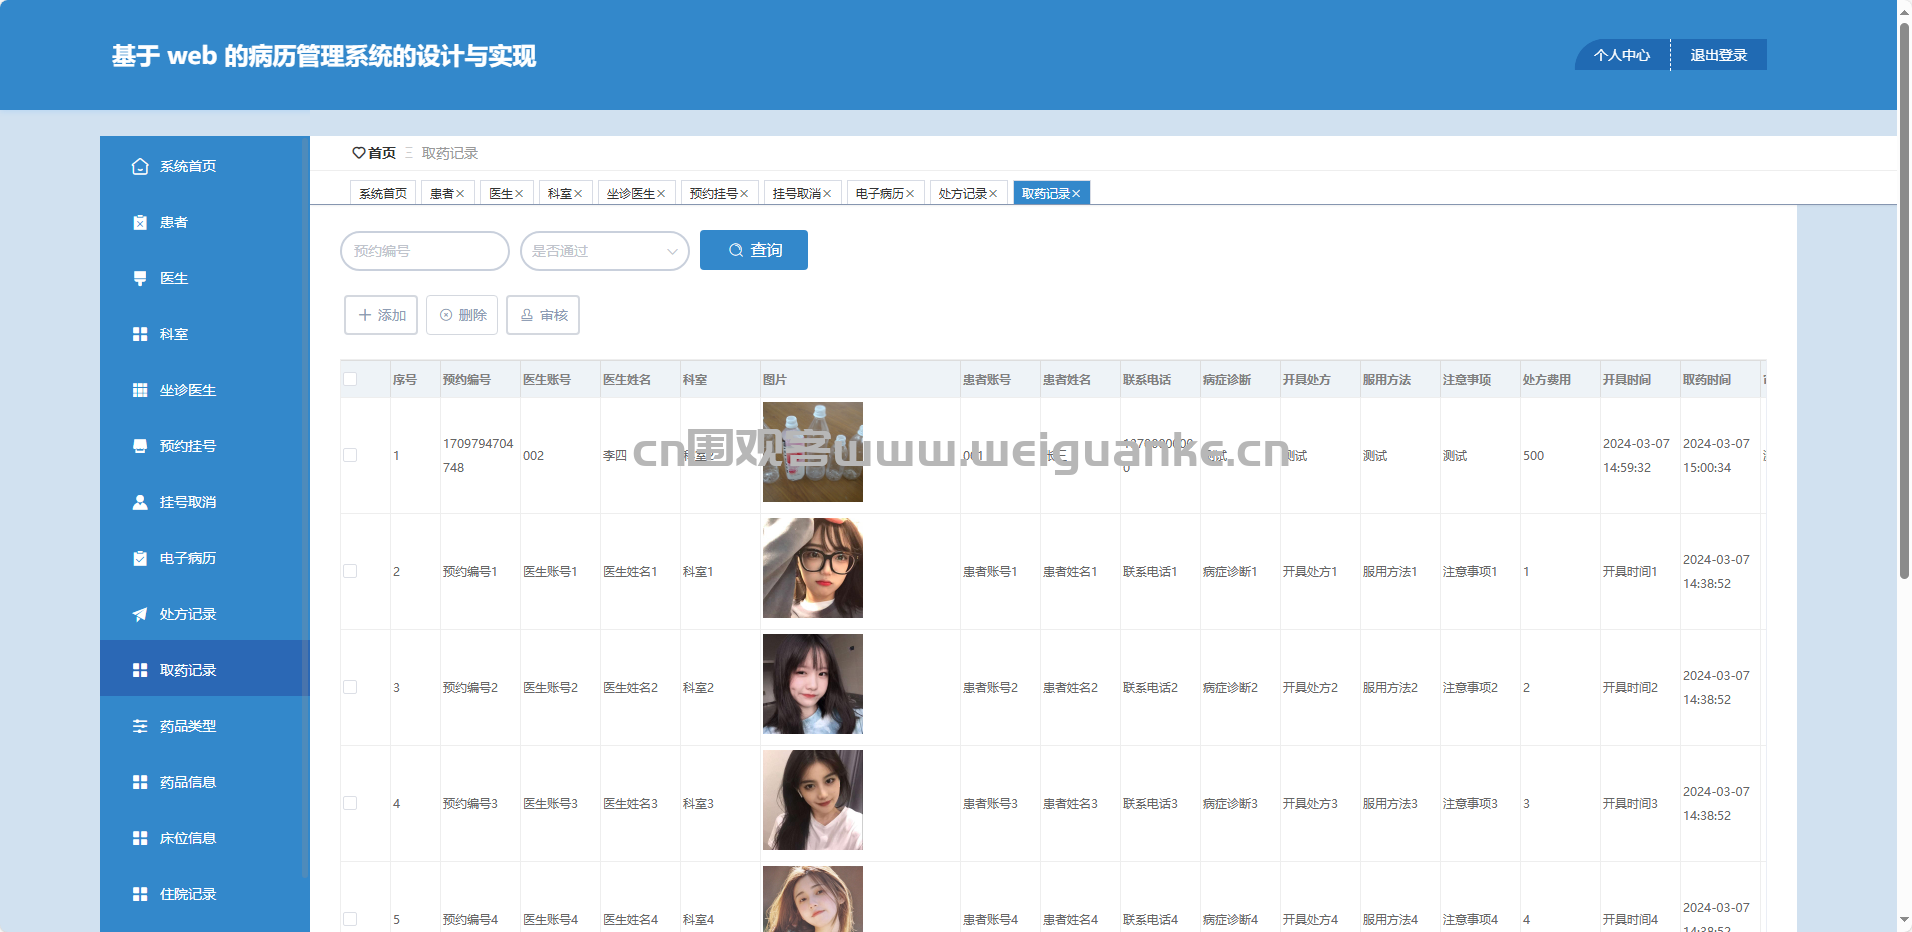The image size is (1912, 932).
Task: Close the 电子病历 tab with its X
Action: 910,194
